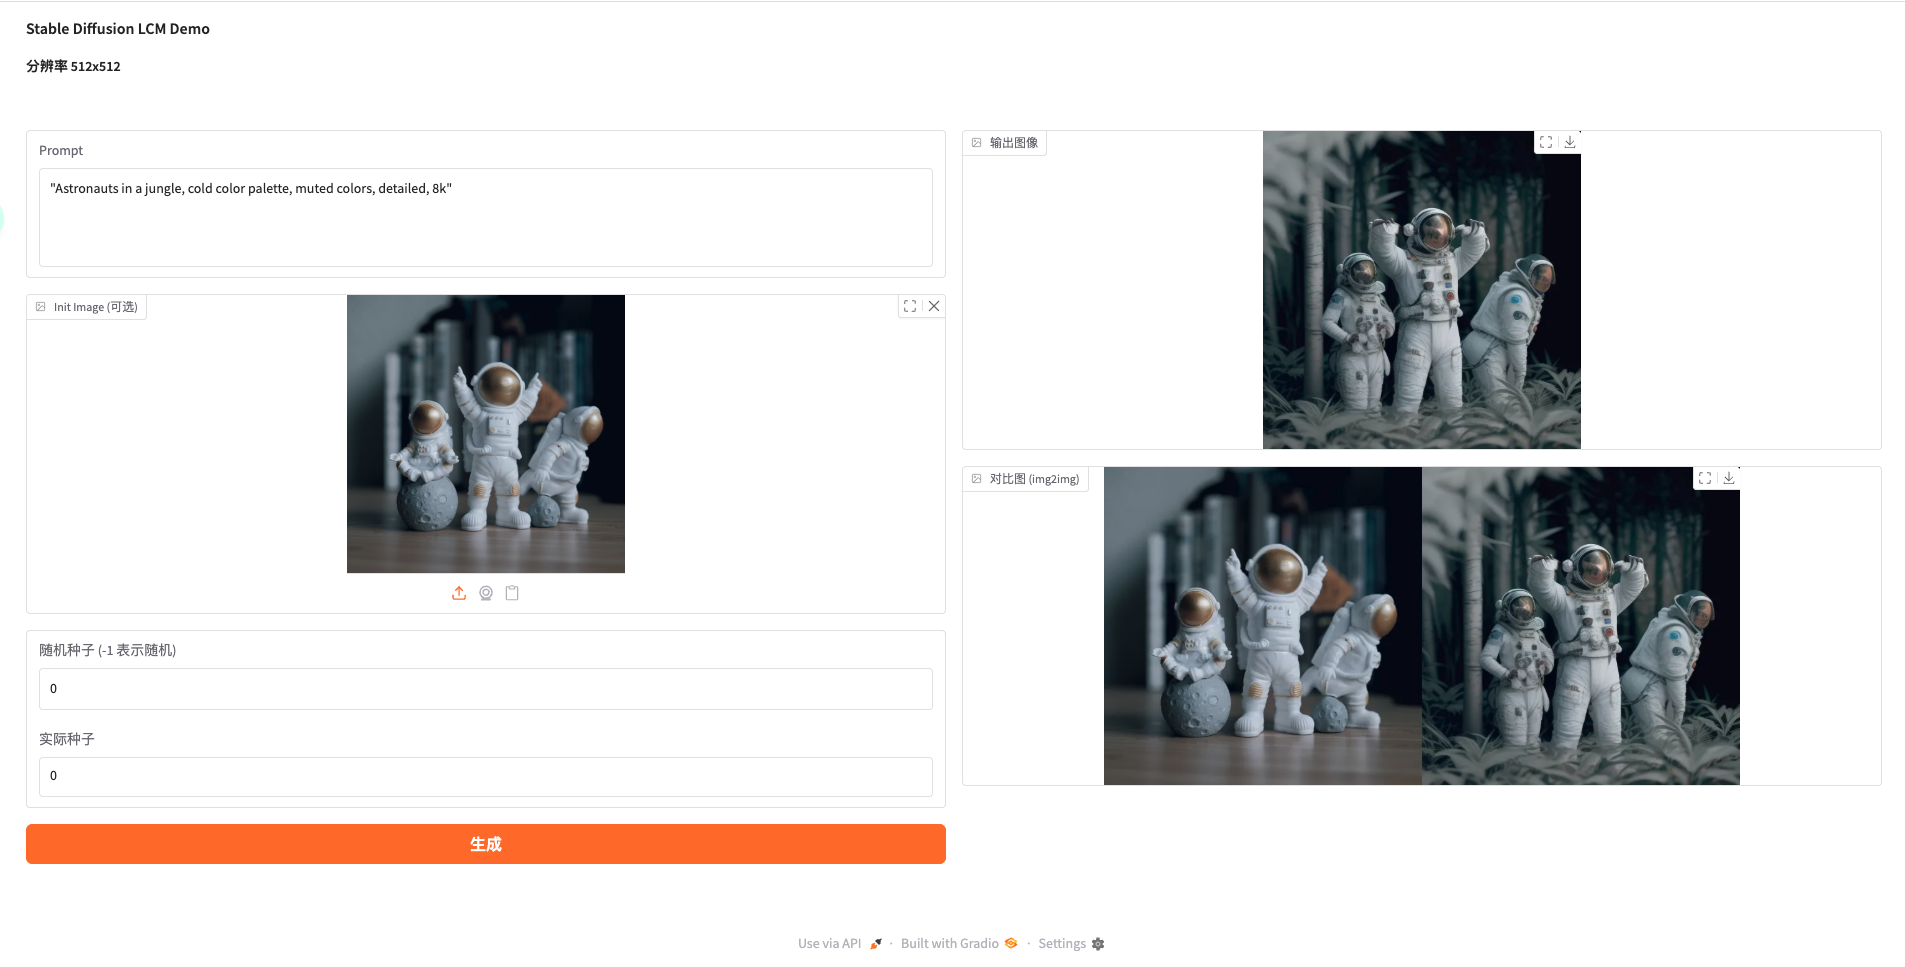Paste from clipboard into Init Image
This screenshot has height=967, width=1905.
pos(512,593)
